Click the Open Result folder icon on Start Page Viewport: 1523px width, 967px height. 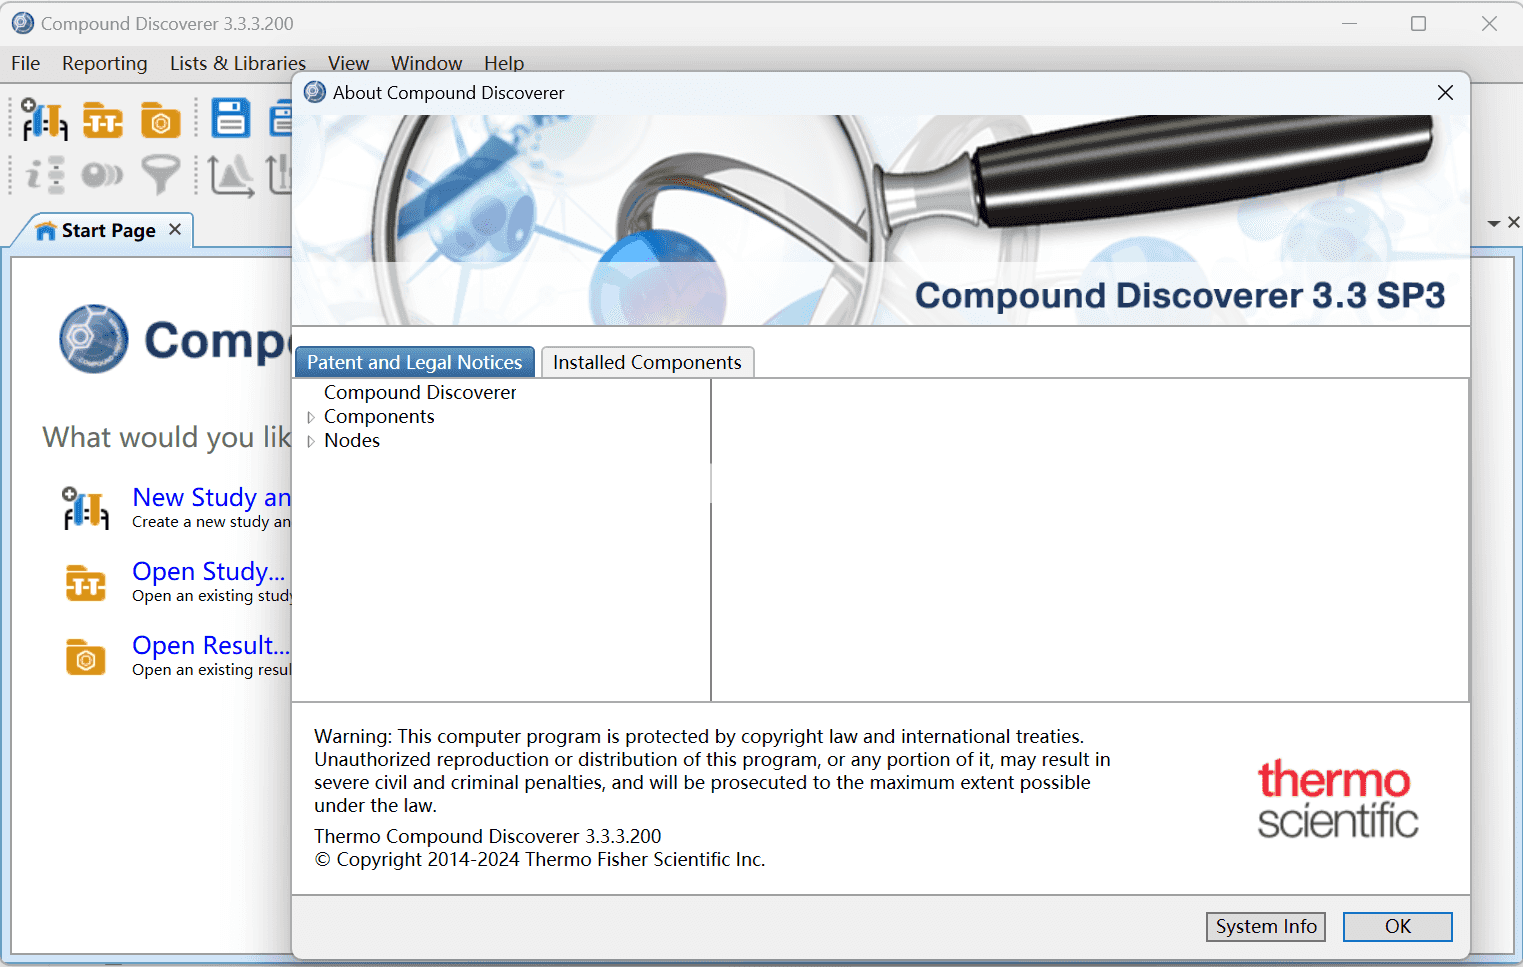86,657
